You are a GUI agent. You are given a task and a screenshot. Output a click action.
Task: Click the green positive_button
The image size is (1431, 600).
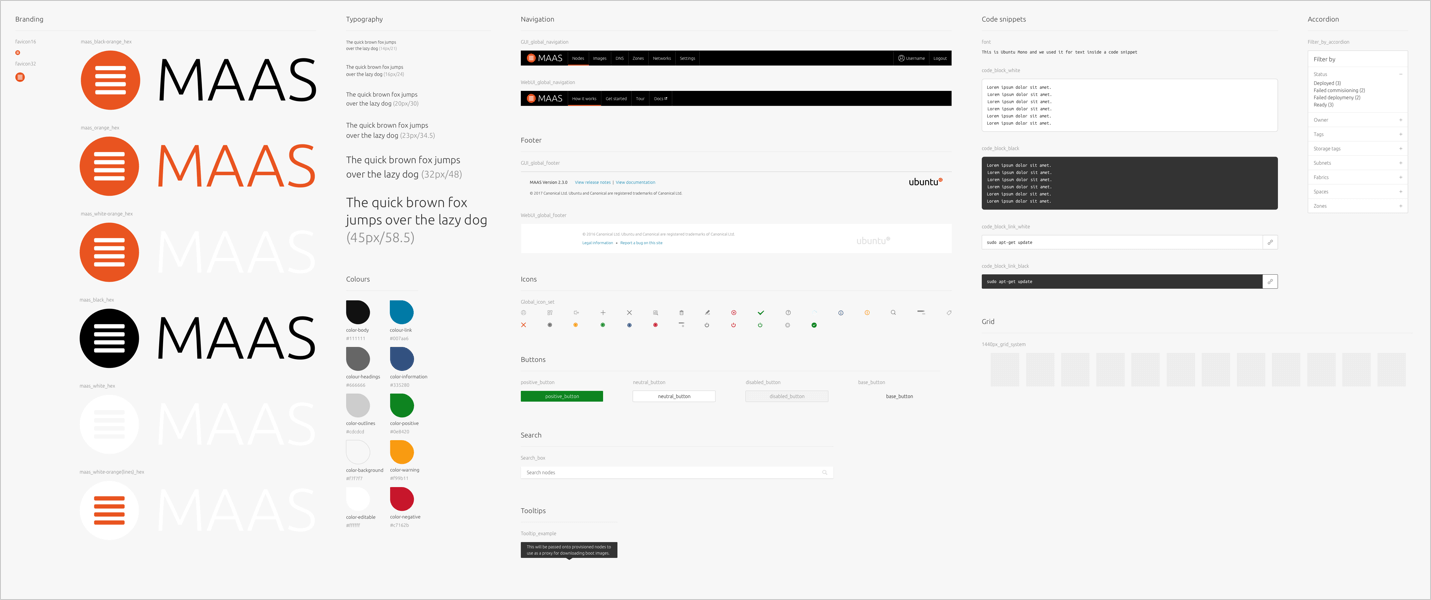click(x=562, y=396)
